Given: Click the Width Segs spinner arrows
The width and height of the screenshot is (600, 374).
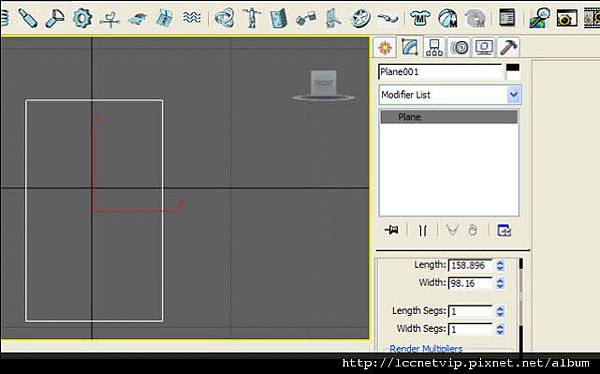Looking at the screenshot, I should 500,329.
